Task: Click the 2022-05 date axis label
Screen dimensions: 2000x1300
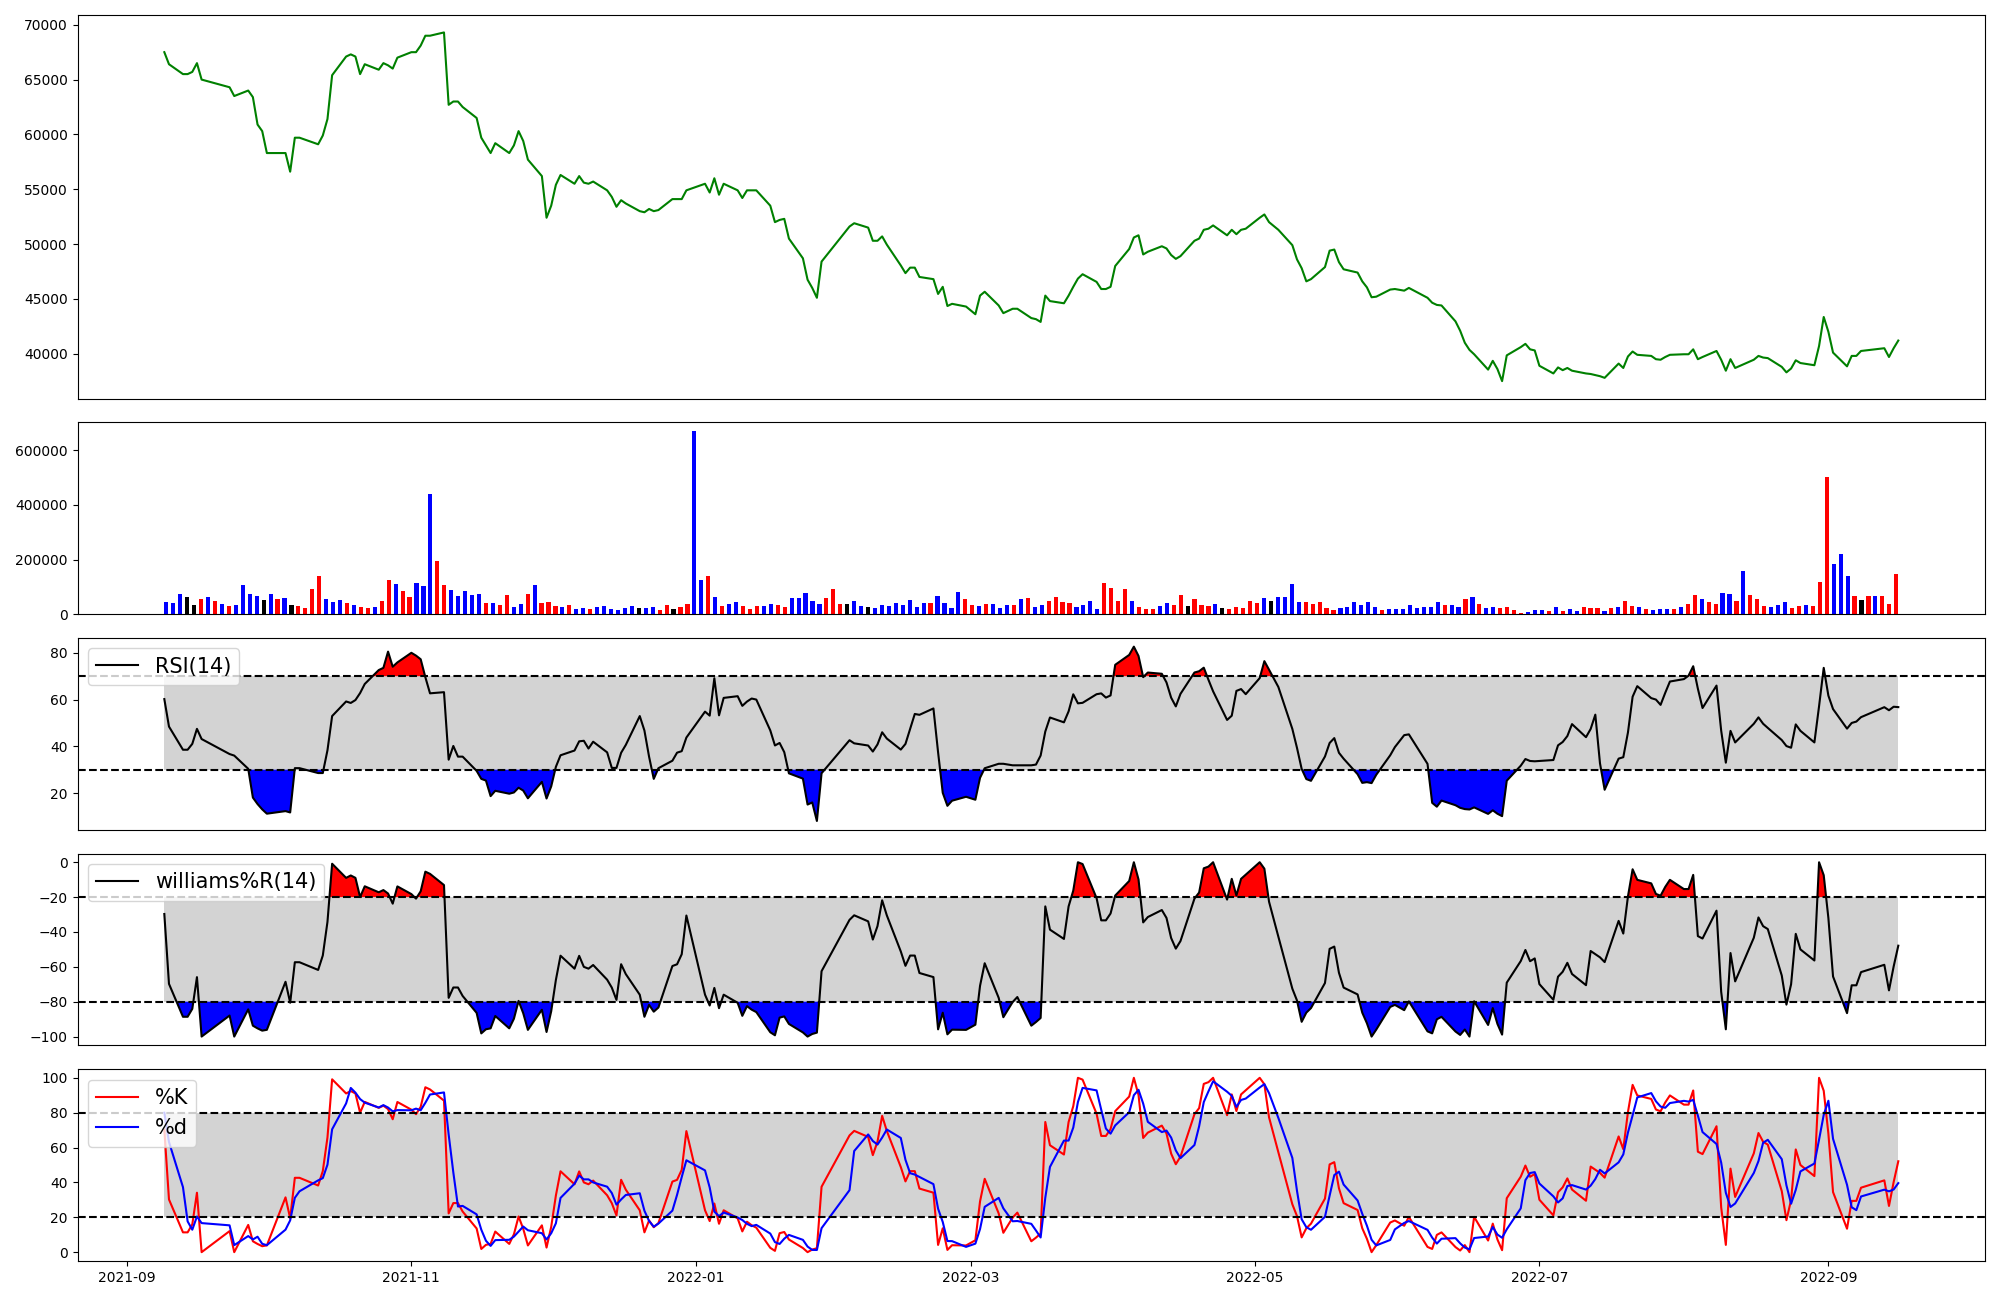Action: tap(1254, 1277)
